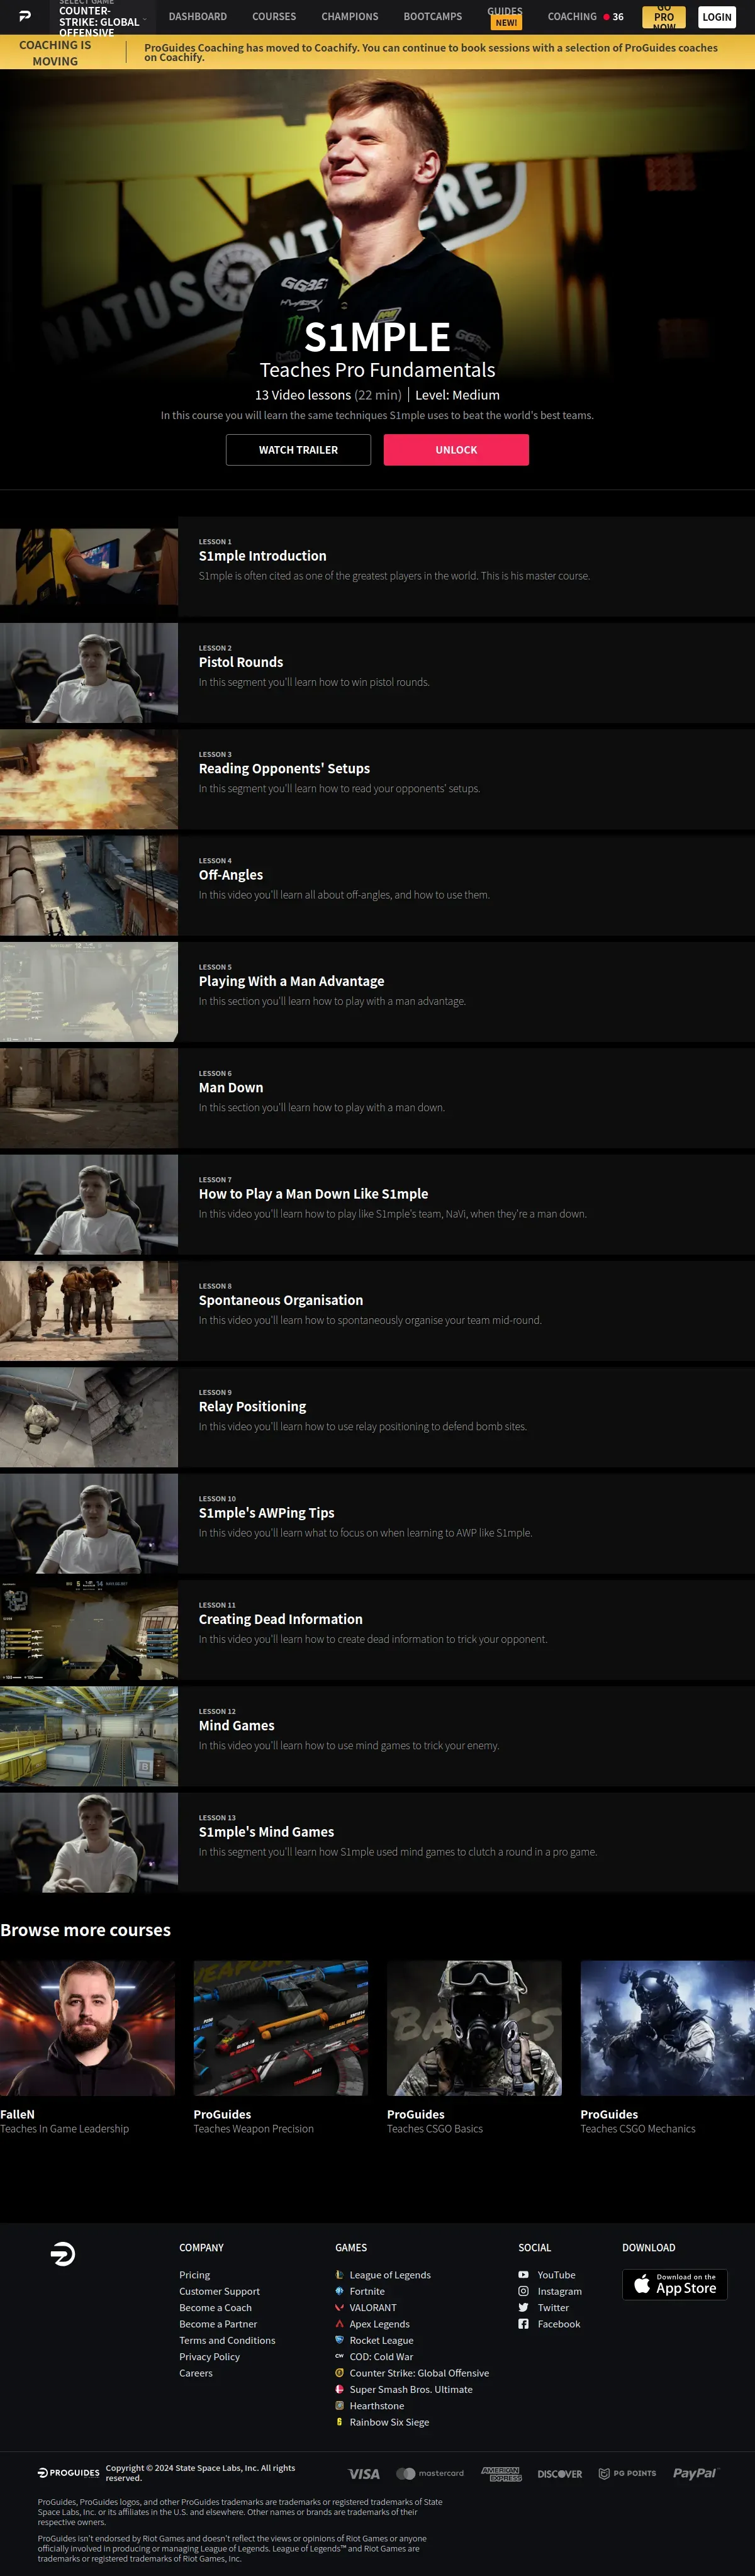Open the Coaching nav item
The image size is (755, 2576).
coord(572,17)
